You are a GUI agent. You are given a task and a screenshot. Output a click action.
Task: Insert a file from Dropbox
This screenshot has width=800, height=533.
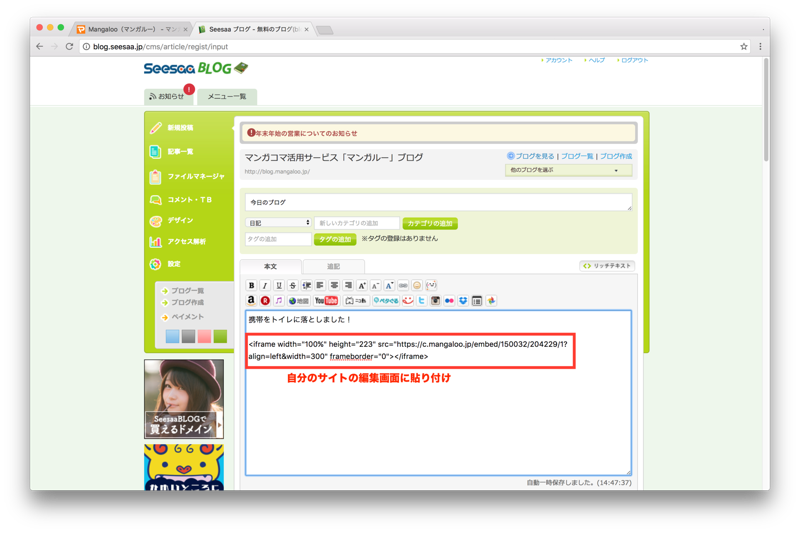point(463,300)
